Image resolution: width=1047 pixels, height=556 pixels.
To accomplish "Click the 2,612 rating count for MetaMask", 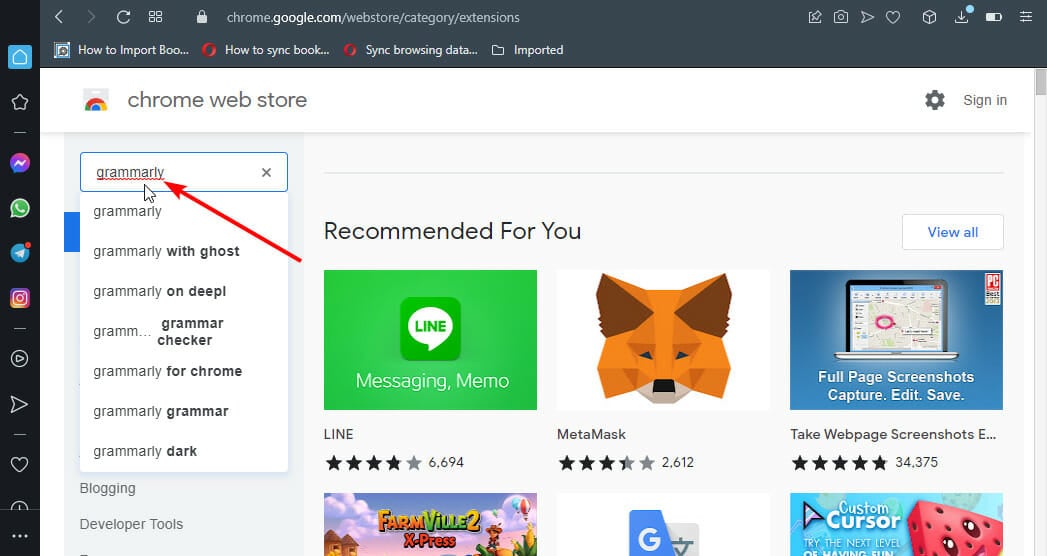I will pyautogui.click(x=677, y=463).
